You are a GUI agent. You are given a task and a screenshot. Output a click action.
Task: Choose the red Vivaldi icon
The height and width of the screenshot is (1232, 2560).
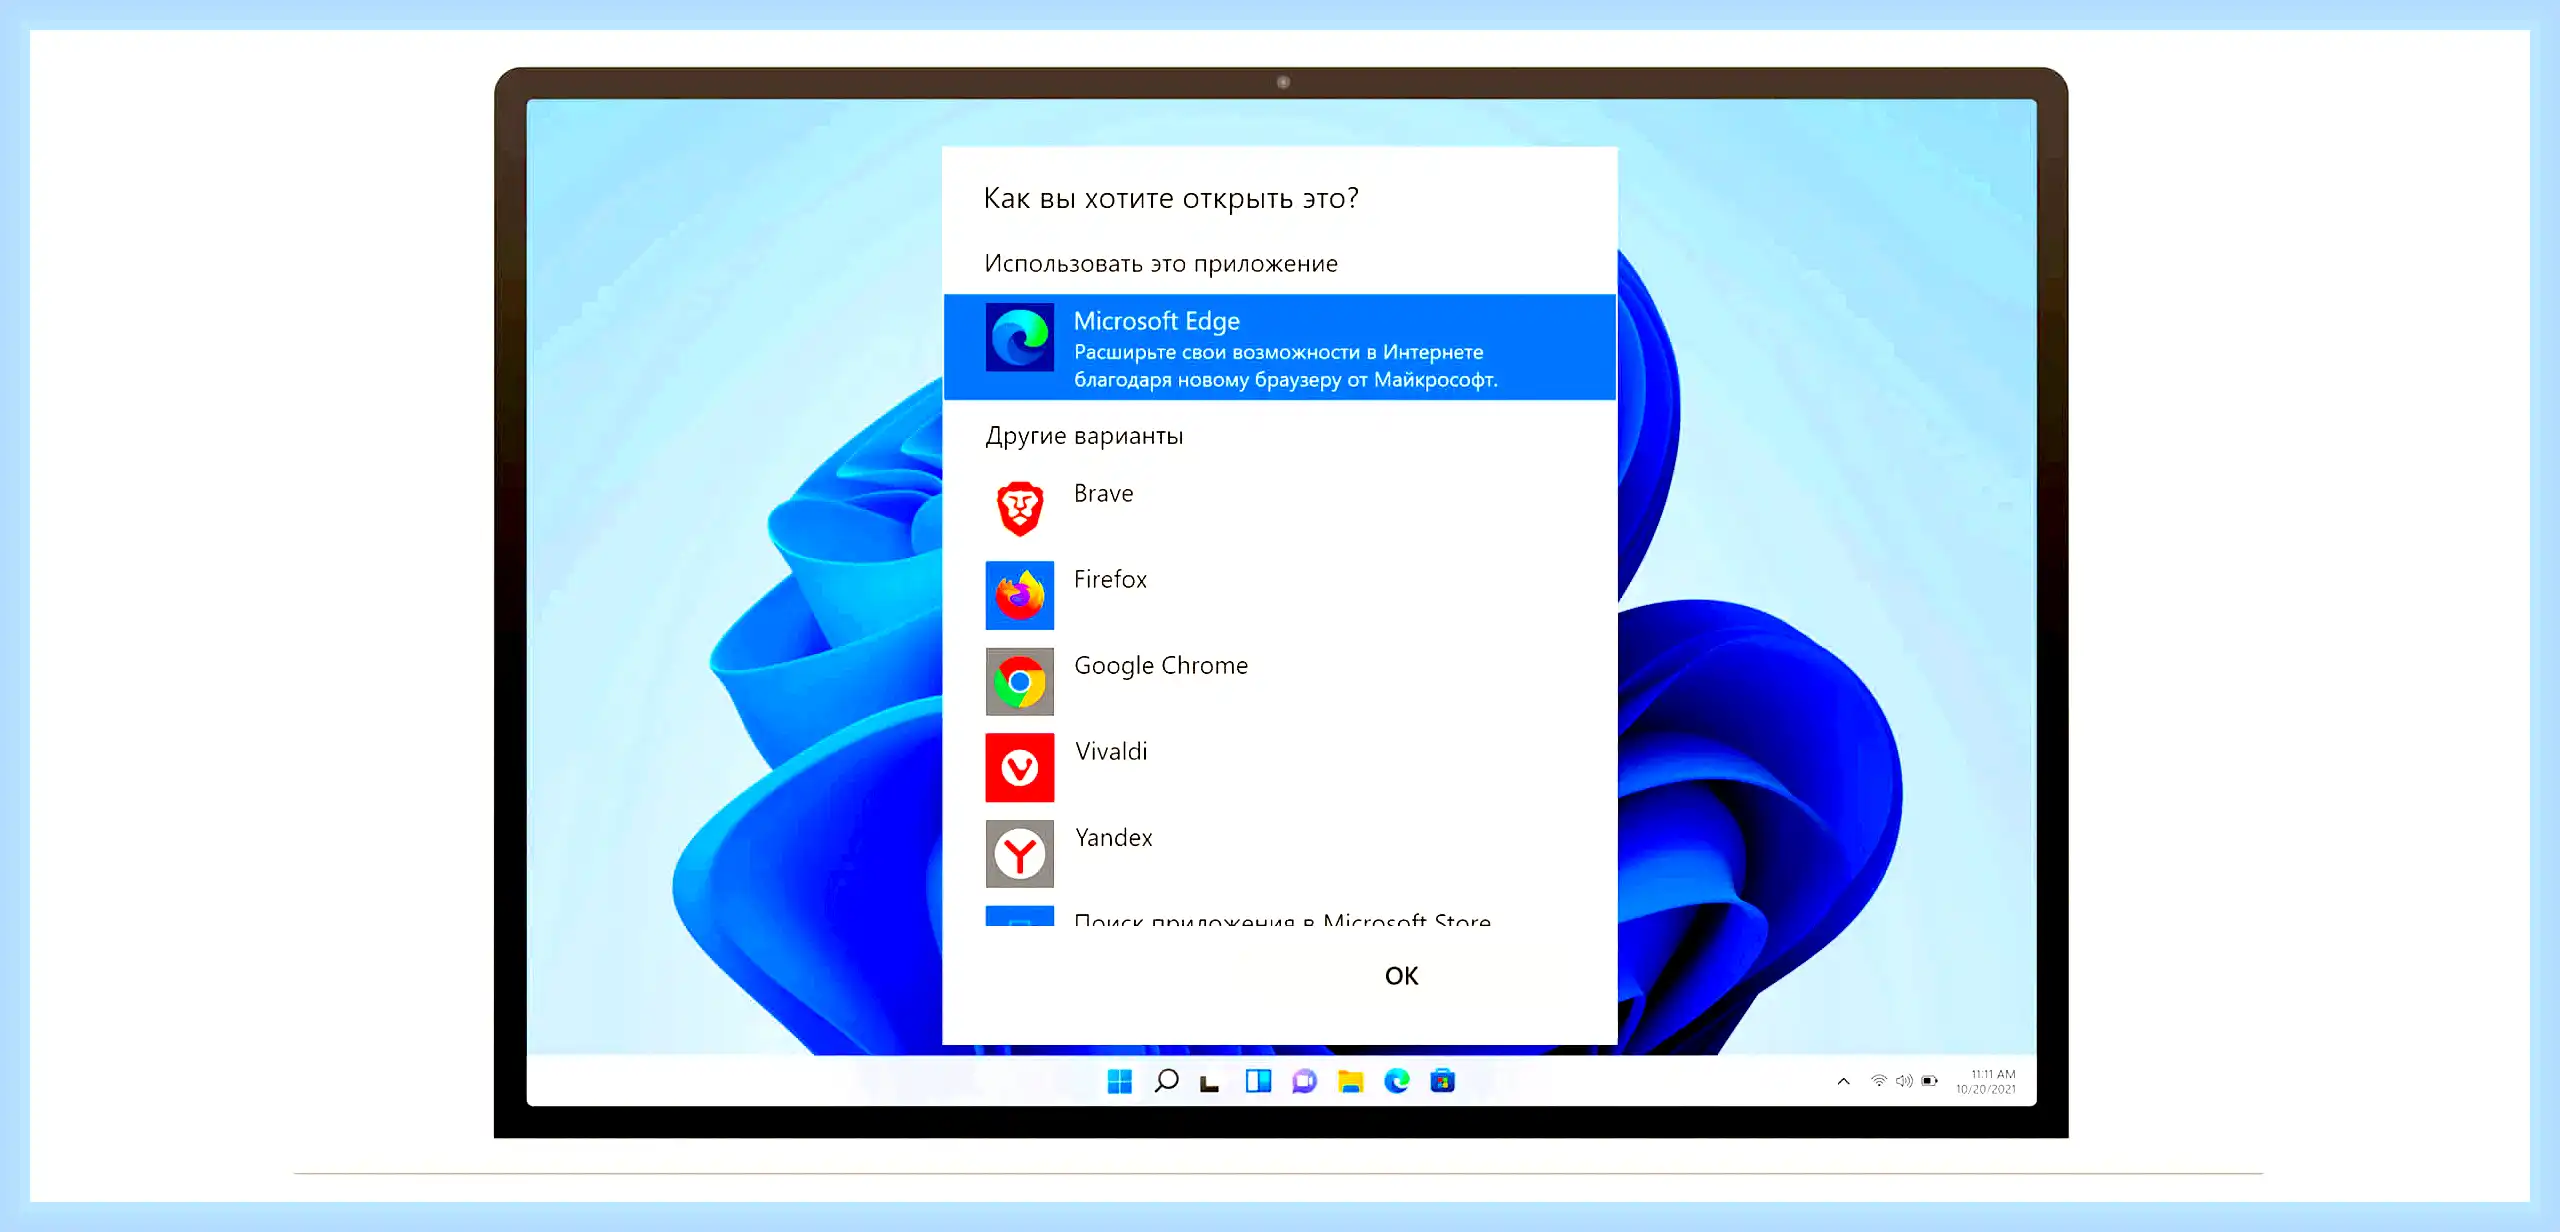(1019, 767)
